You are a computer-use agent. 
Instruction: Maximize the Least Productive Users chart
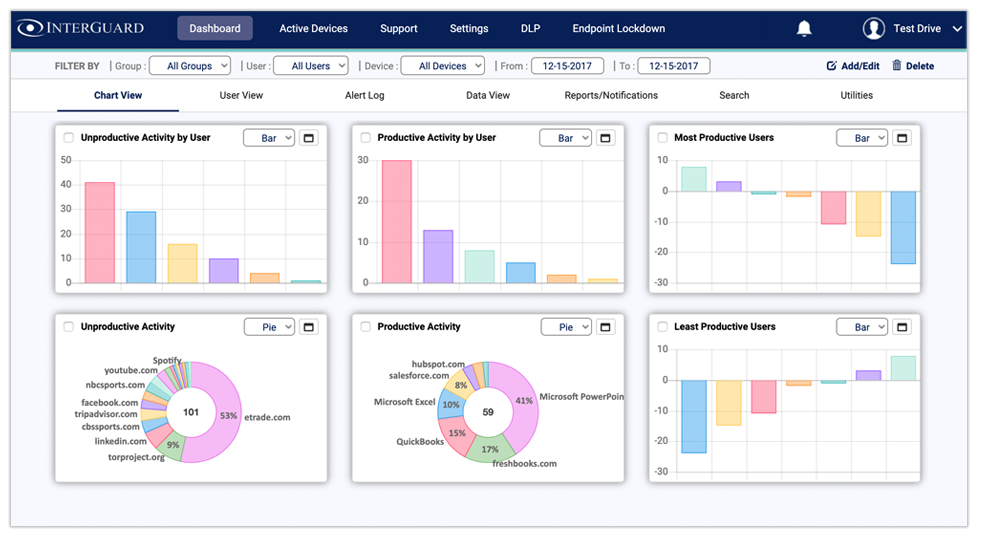[x=902, y=327]
